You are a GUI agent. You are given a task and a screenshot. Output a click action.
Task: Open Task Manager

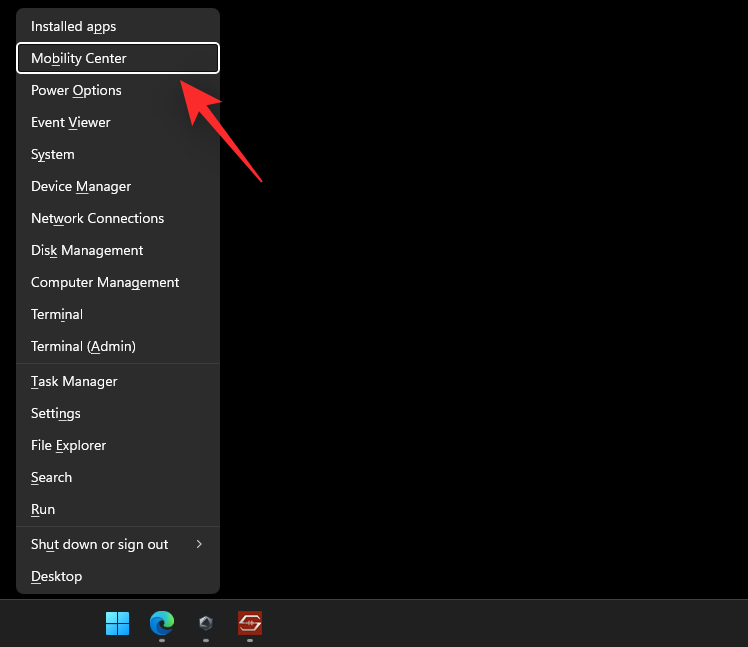[74, 381]
